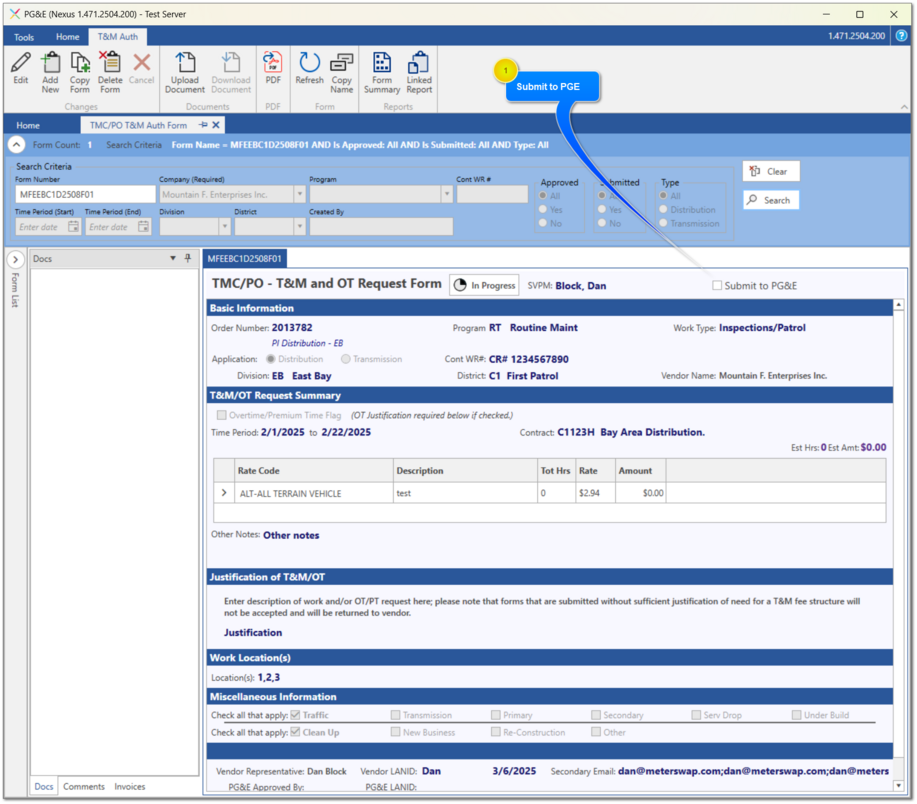This screenshot has width=917, height=804.
Task: Click the Form Number input field
Action: click(x=85, y=194)
